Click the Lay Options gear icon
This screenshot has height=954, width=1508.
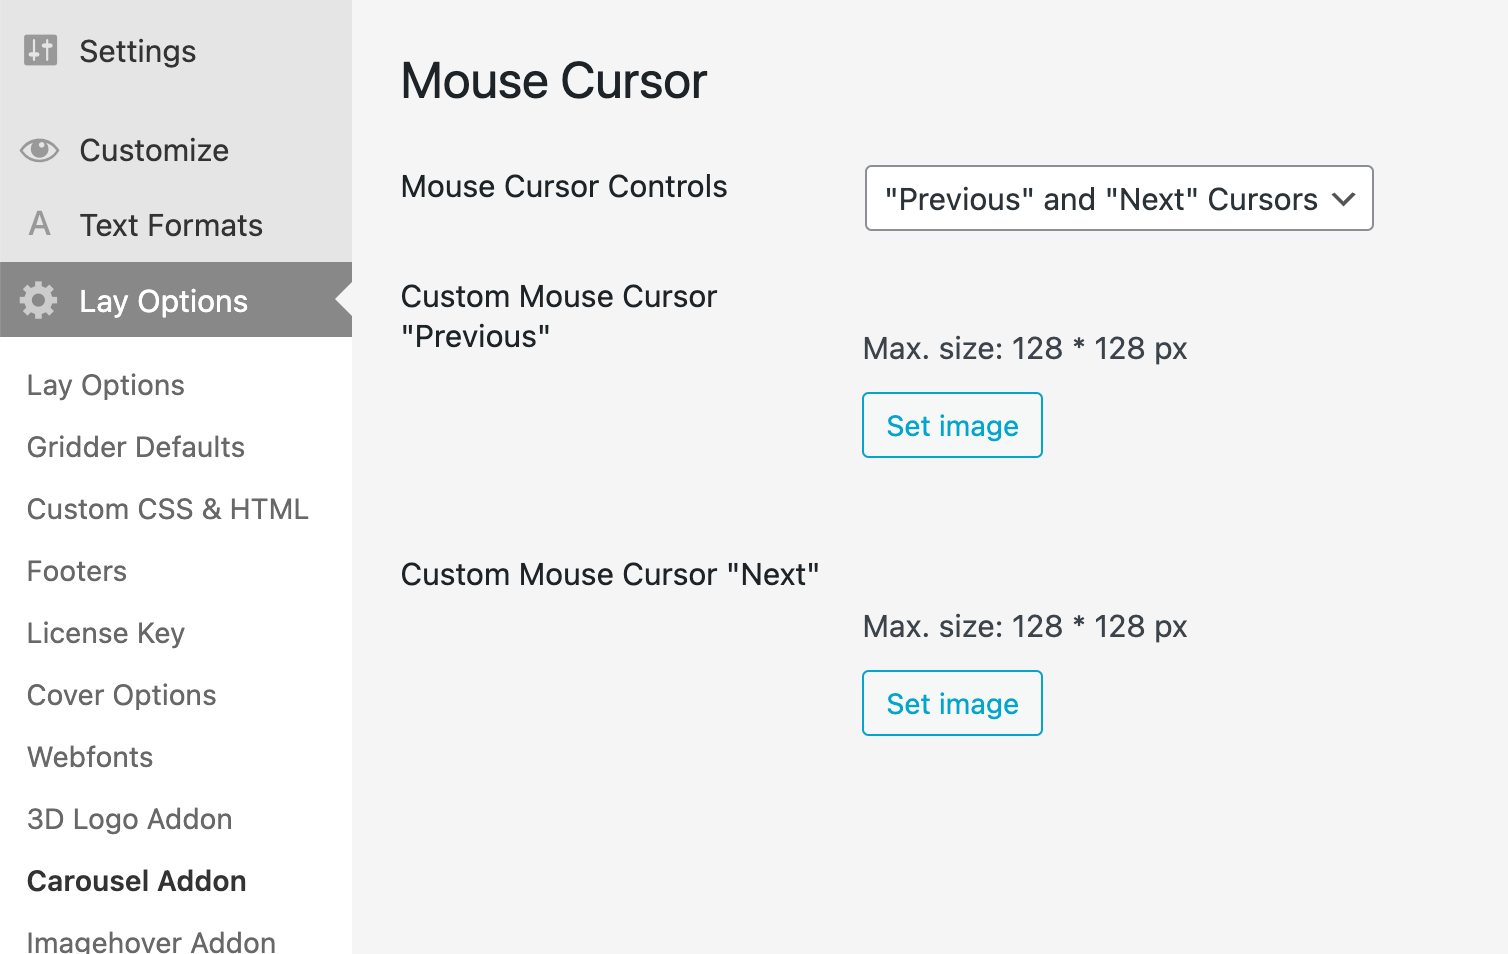(x=39, y=300)
